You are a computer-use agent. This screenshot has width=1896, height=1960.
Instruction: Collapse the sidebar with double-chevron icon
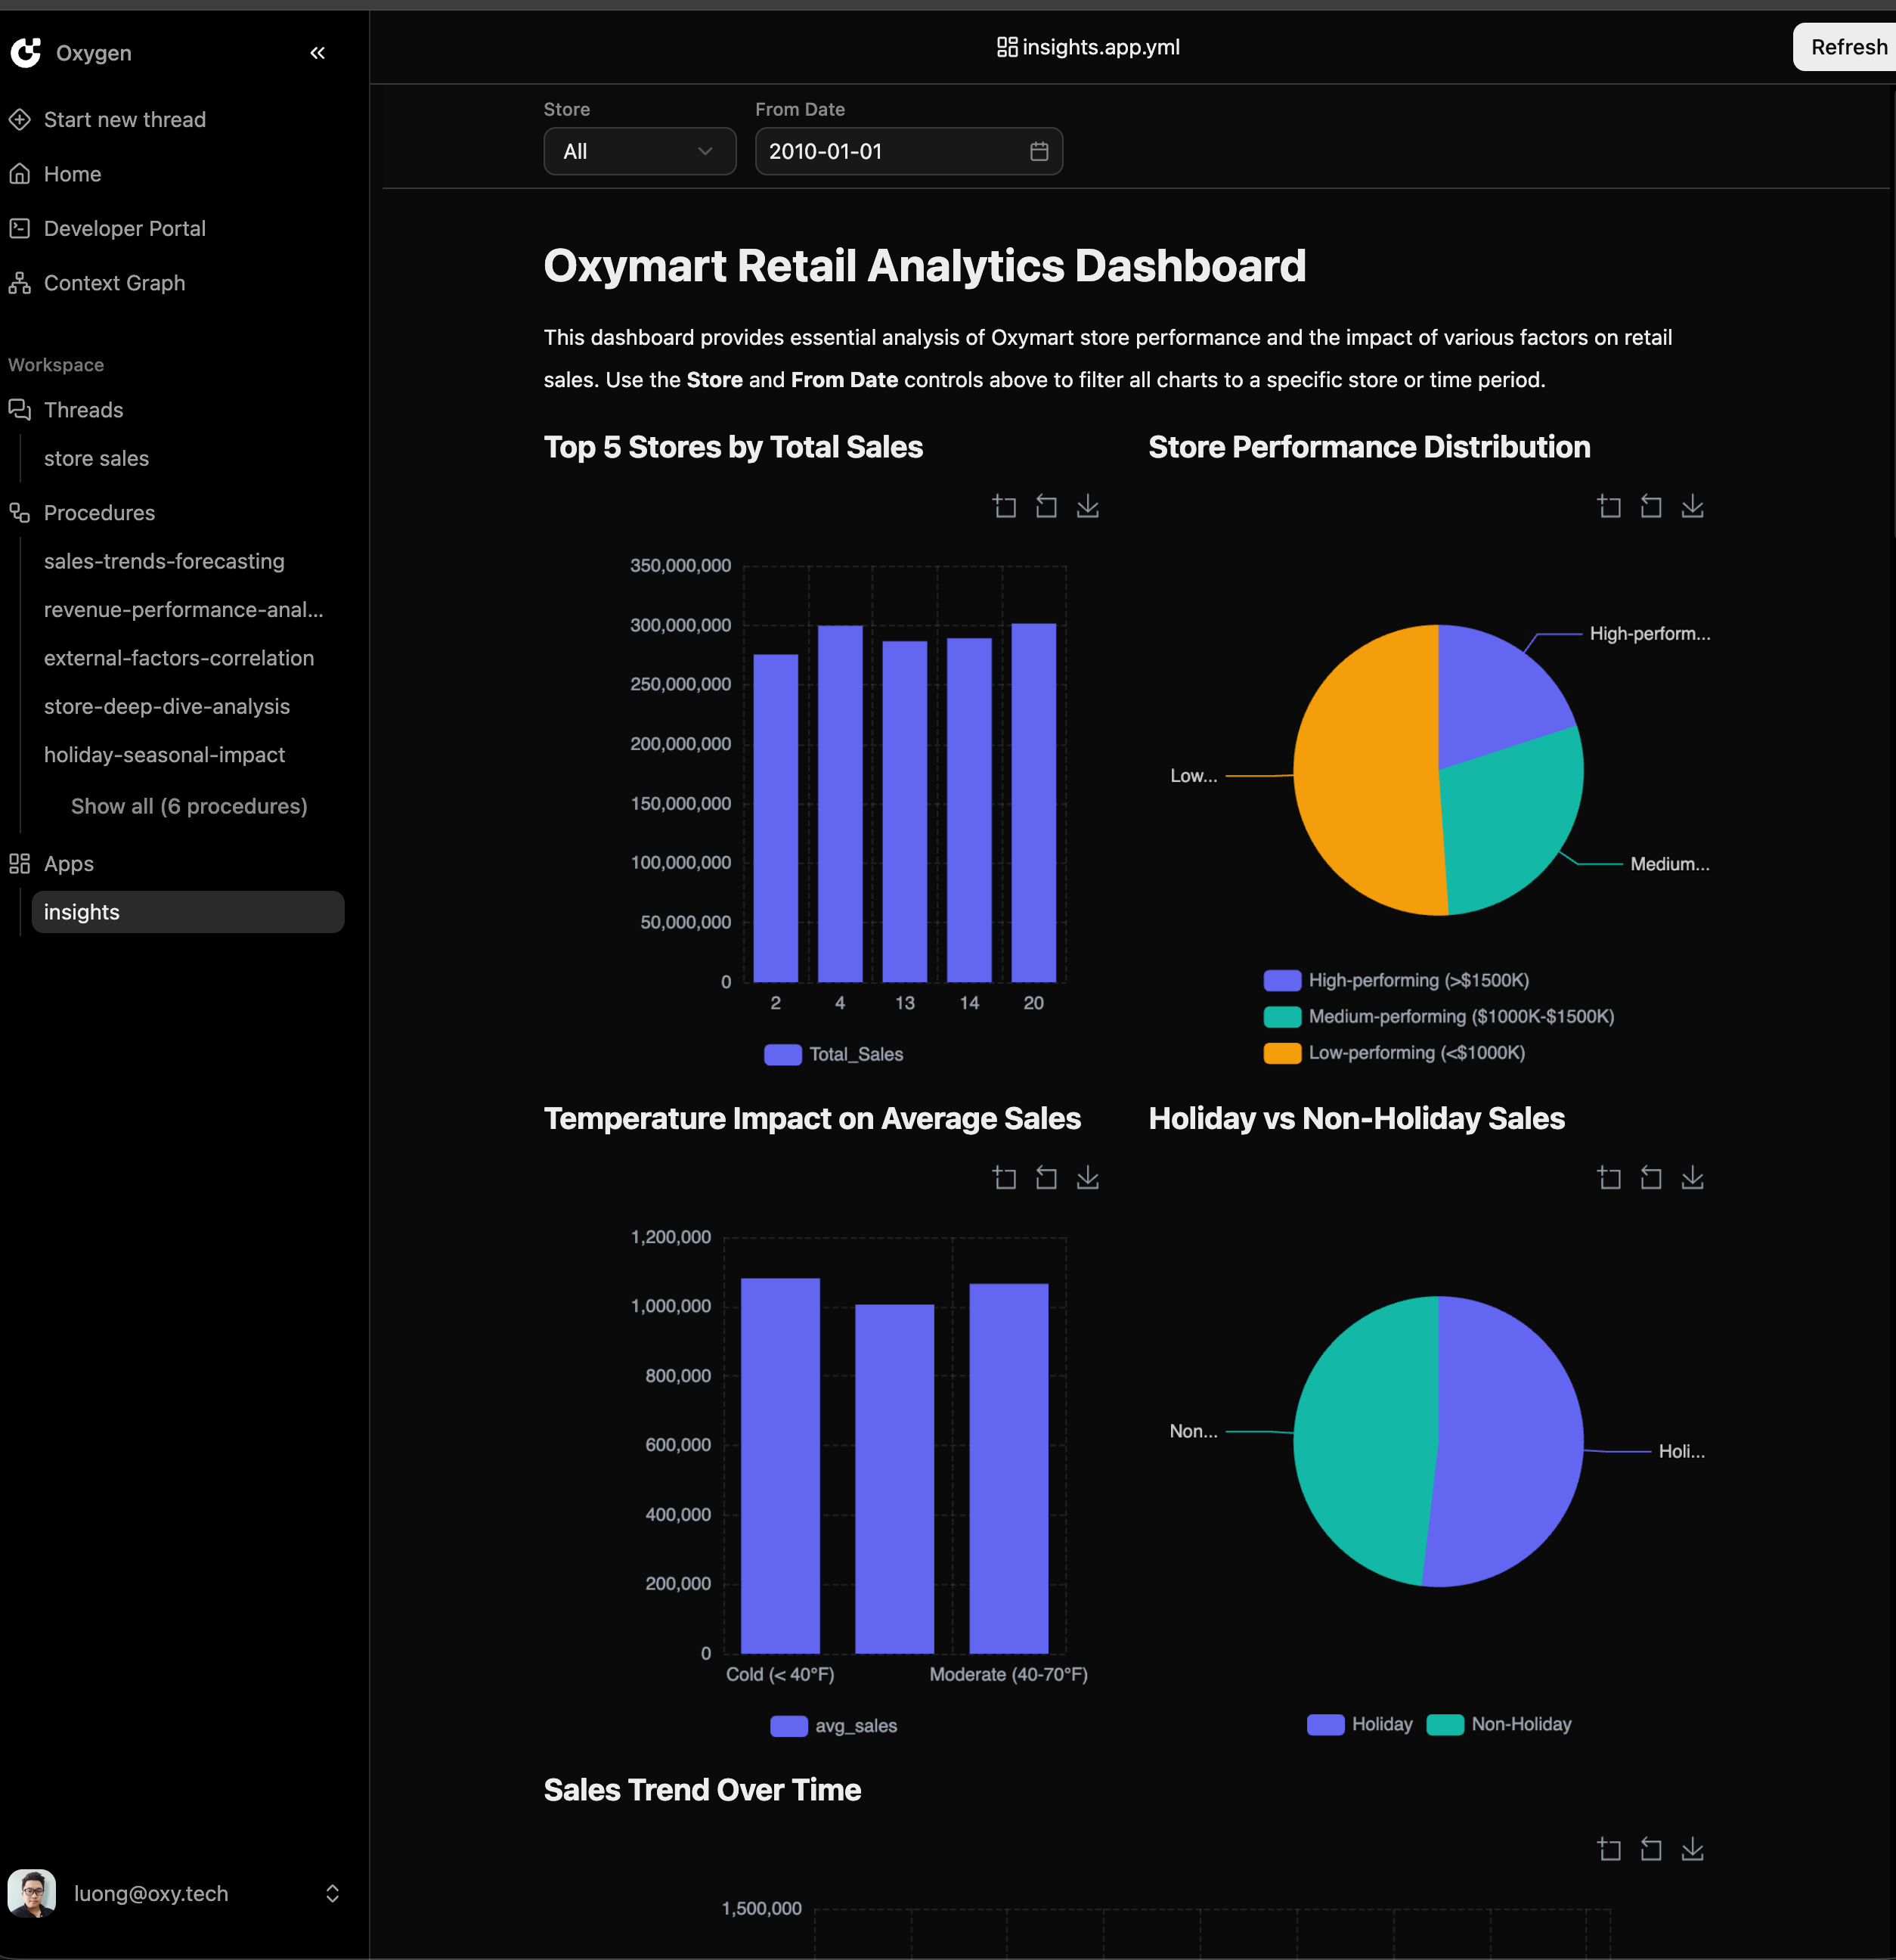click(317, 53)
